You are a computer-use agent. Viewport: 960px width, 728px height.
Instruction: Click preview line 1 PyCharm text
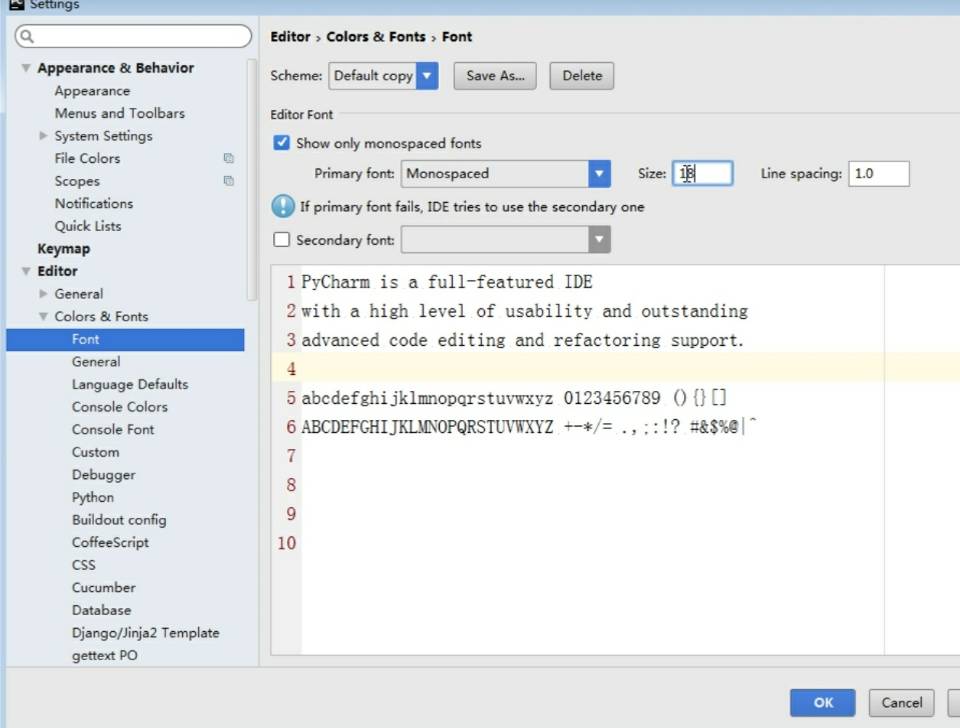click(447, 282)
